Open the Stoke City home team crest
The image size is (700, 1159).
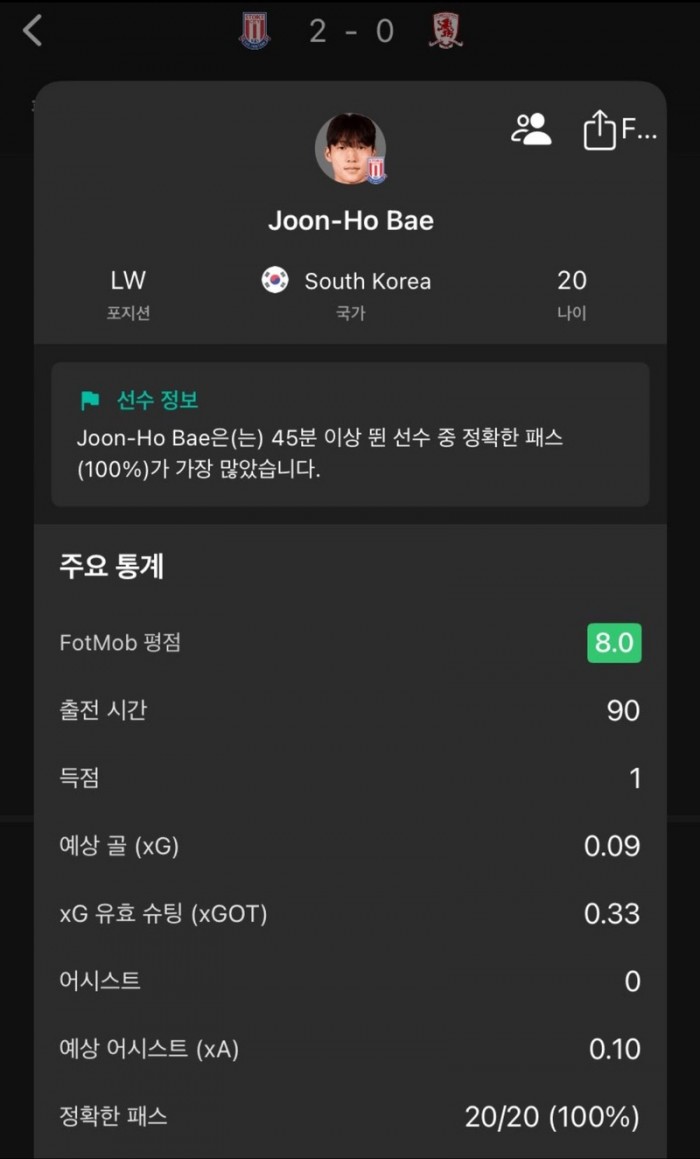tap(255, 31)
